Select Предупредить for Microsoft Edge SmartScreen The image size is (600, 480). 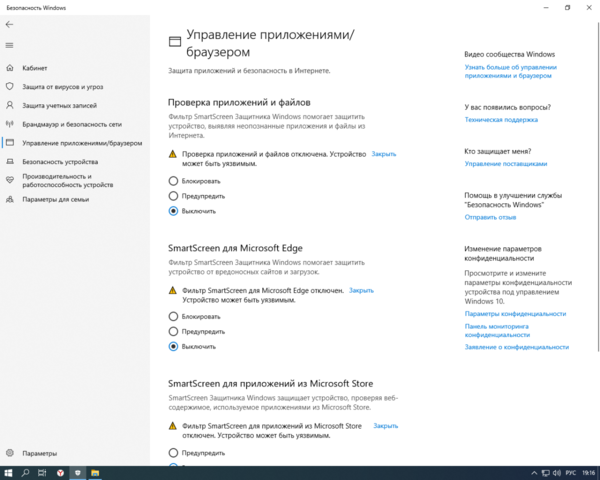click(197, 331)
